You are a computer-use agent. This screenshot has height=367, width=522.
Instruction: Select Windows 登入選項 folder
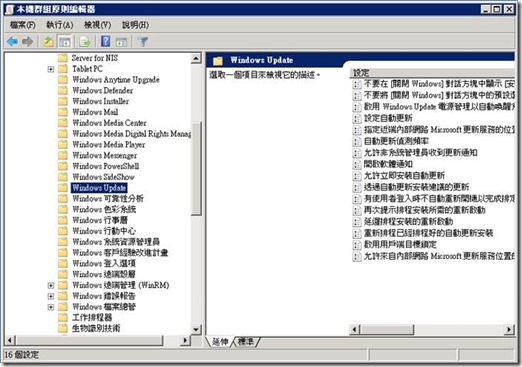[x=104, y=263]
